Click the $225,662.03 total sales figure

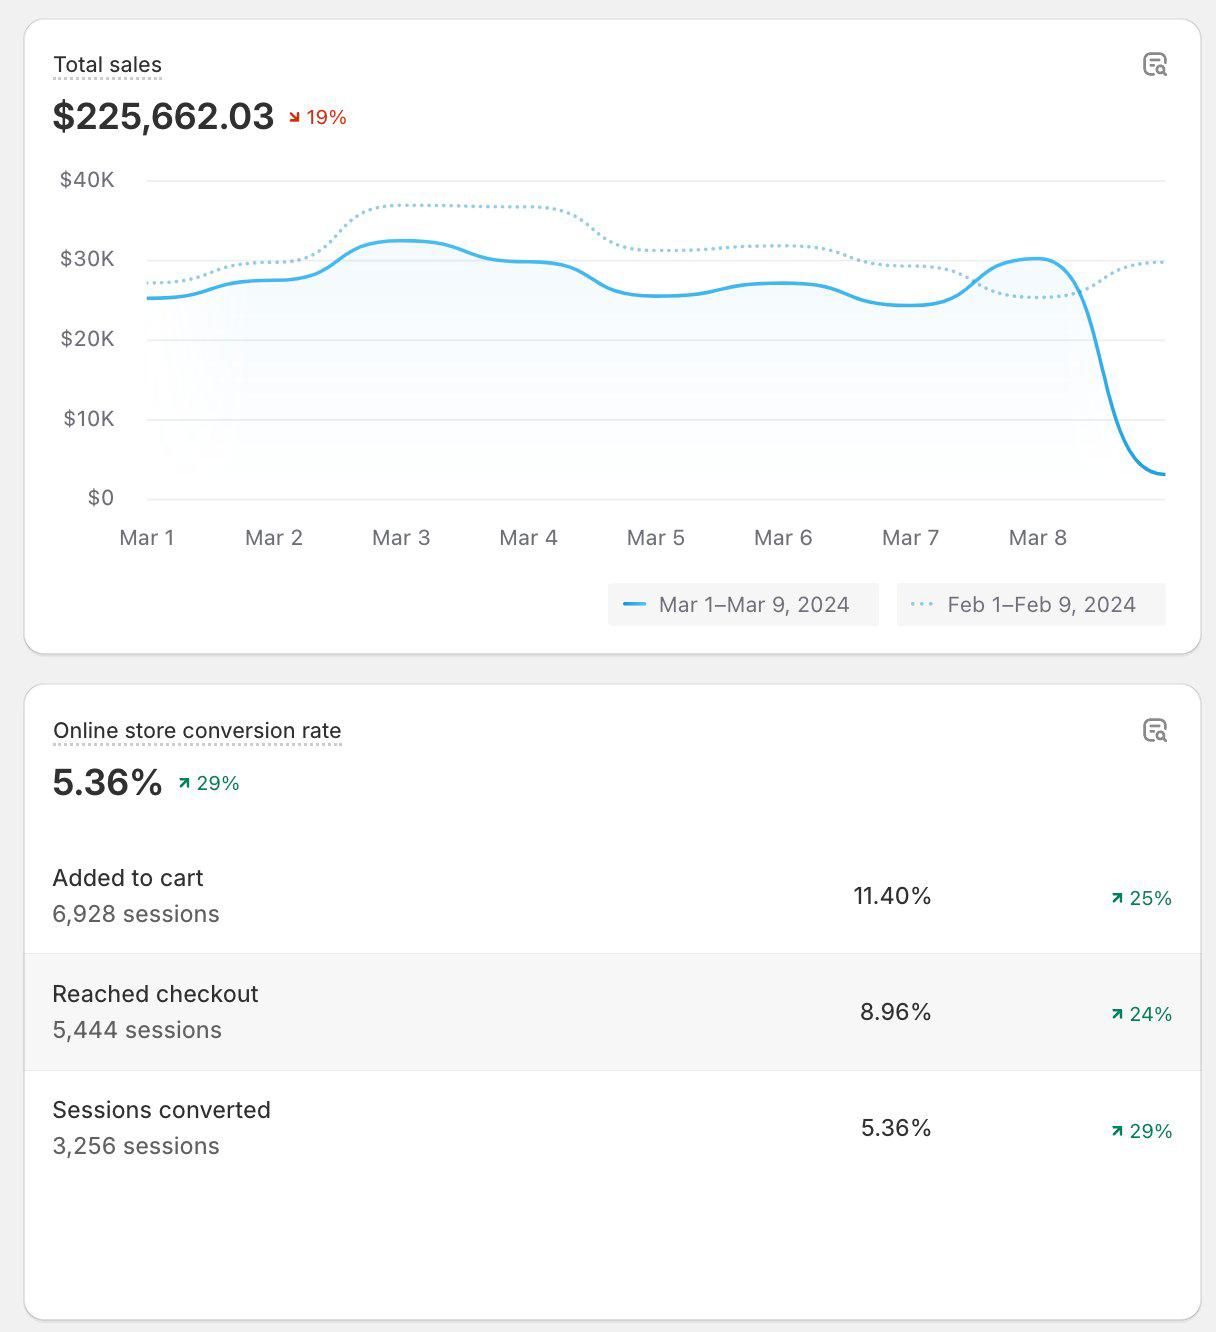pyautogui.click(x=163, y=117)
